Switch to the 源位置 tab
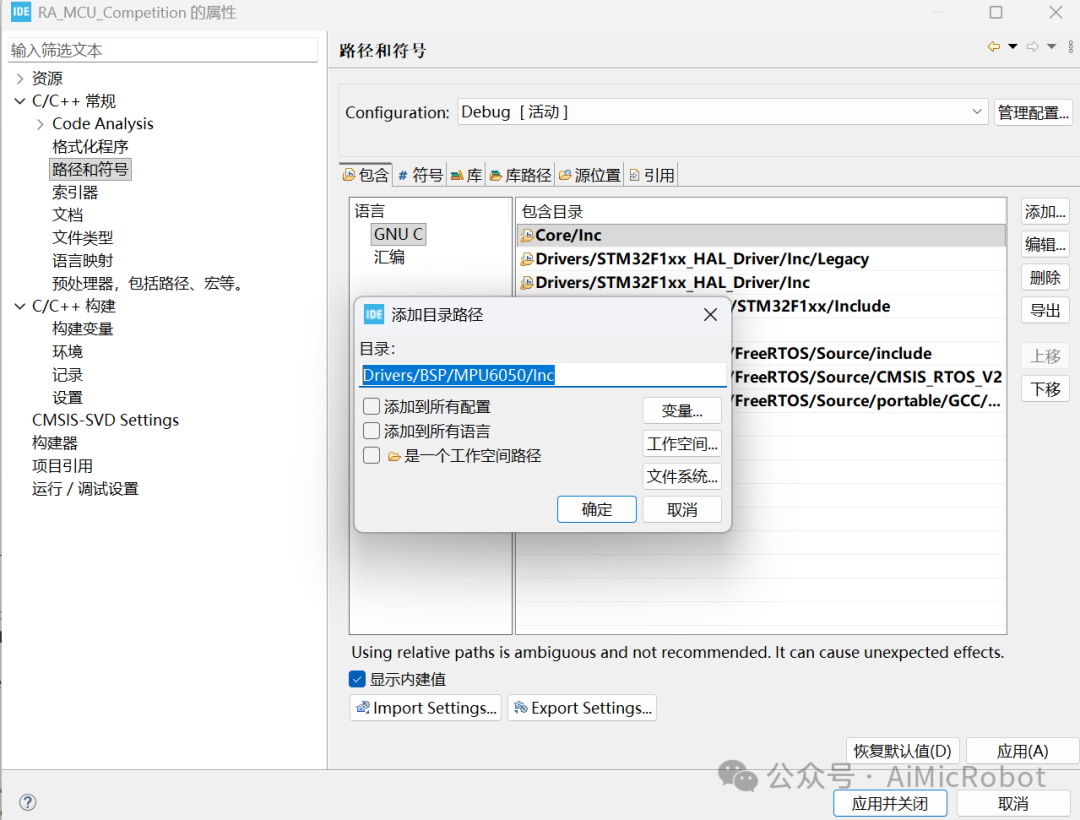 (x=590, y=175)
